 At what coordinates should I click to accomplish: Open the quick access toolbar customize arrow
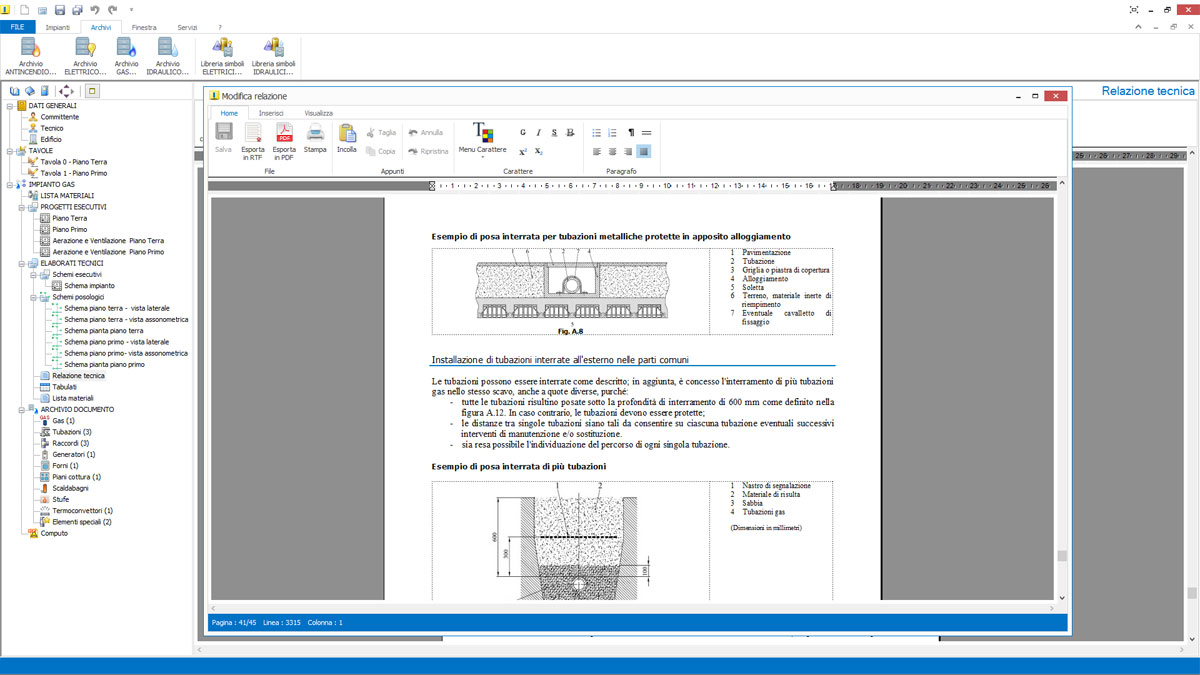pos(131,9)
